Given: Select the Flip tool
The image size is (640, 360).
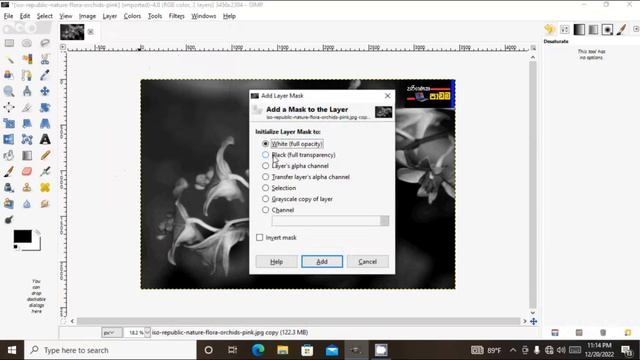Looking at the screenshot, I should [x=9, y=140].
